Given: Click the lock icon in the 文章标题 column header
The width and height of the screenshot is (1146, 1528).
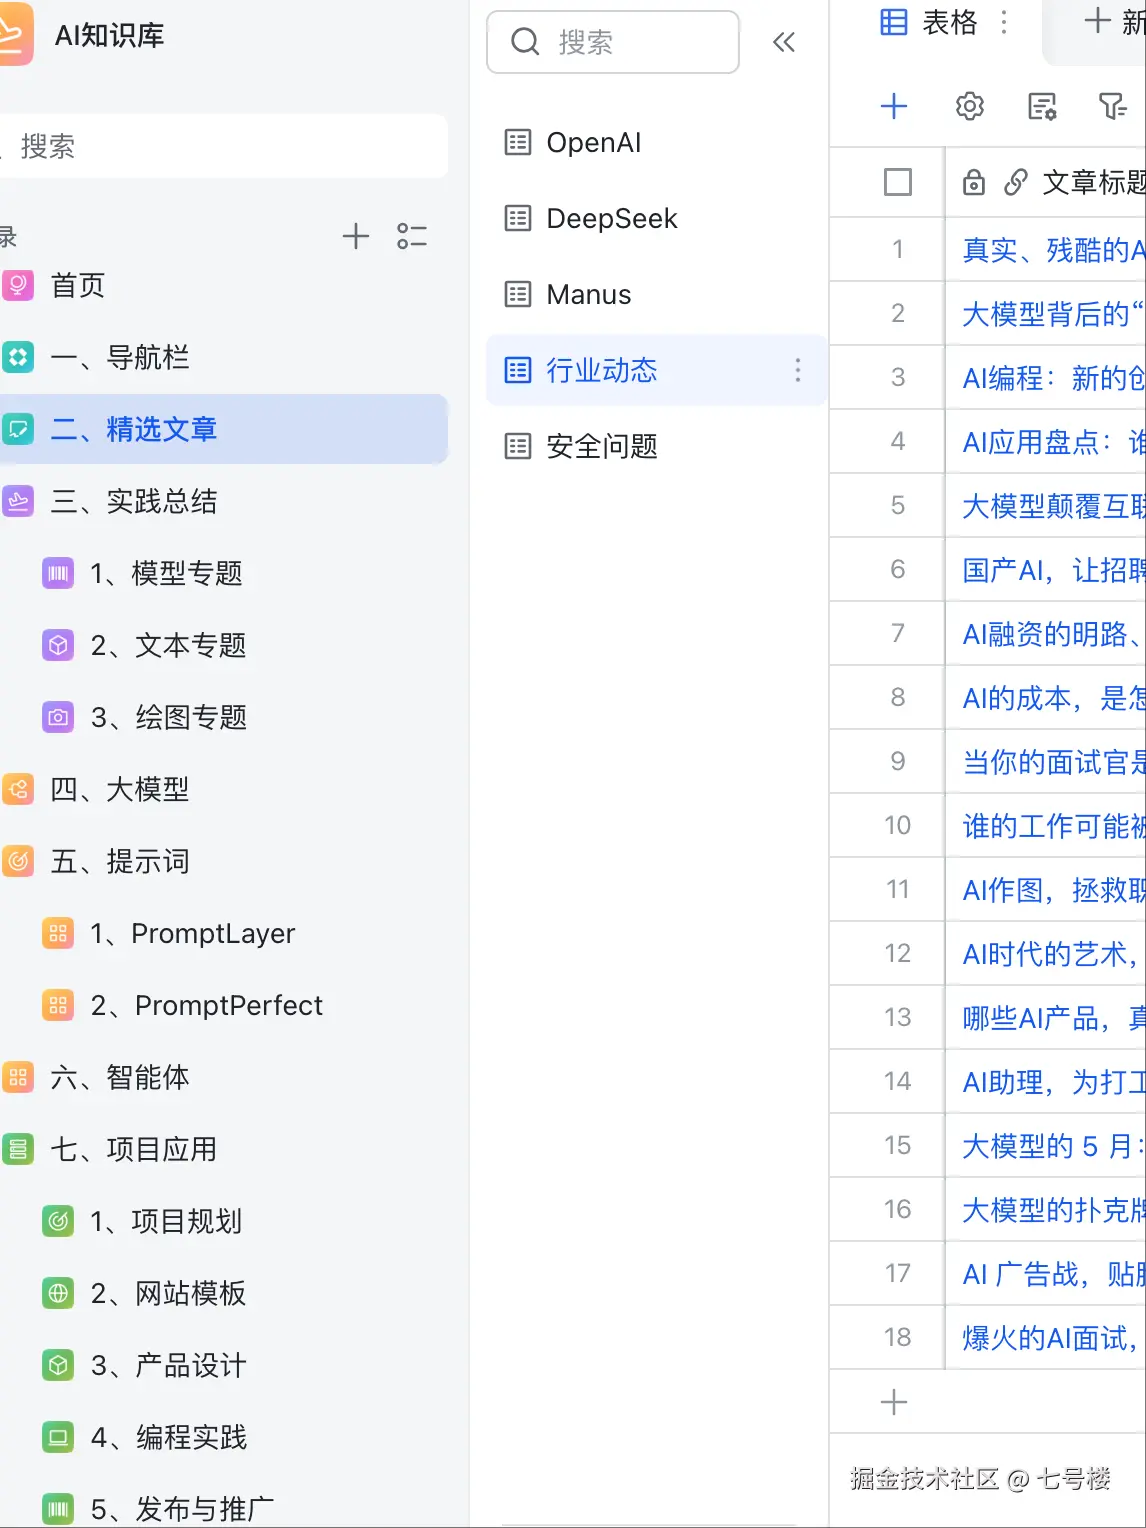Looking at the screenshot, I should (974, 183).
